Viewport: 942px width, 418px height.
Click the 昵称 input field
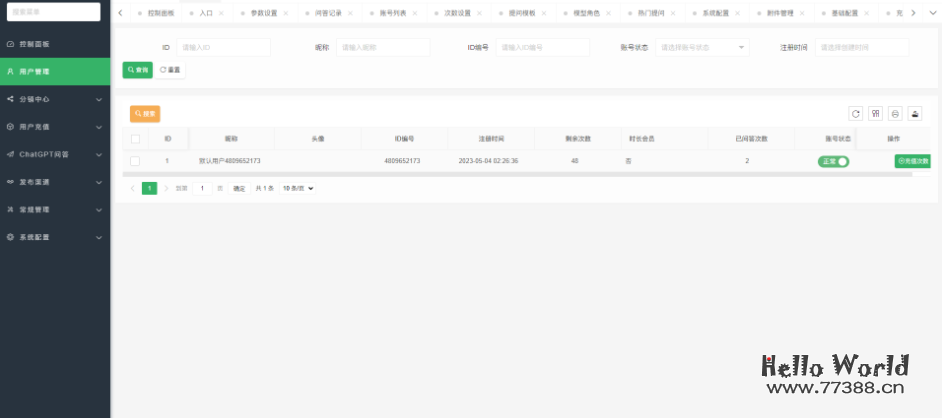(383, 47)
